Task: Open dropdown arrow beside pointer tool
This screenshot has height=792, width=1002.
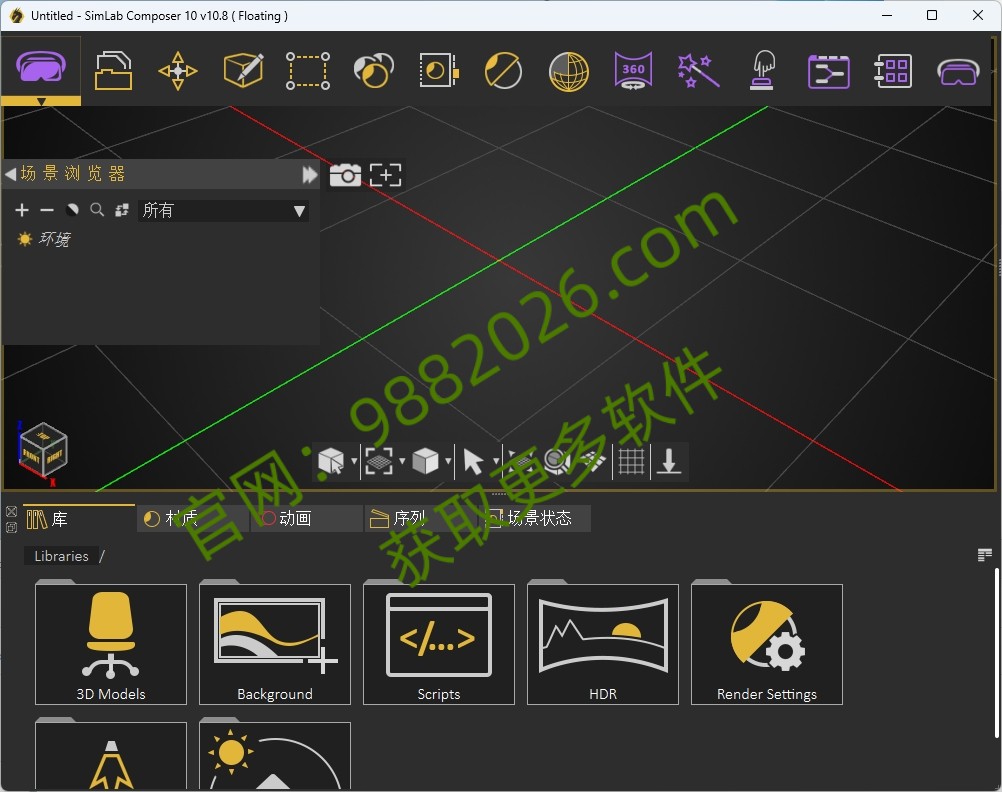Action: pyautogui.click(x=496, y=461)
